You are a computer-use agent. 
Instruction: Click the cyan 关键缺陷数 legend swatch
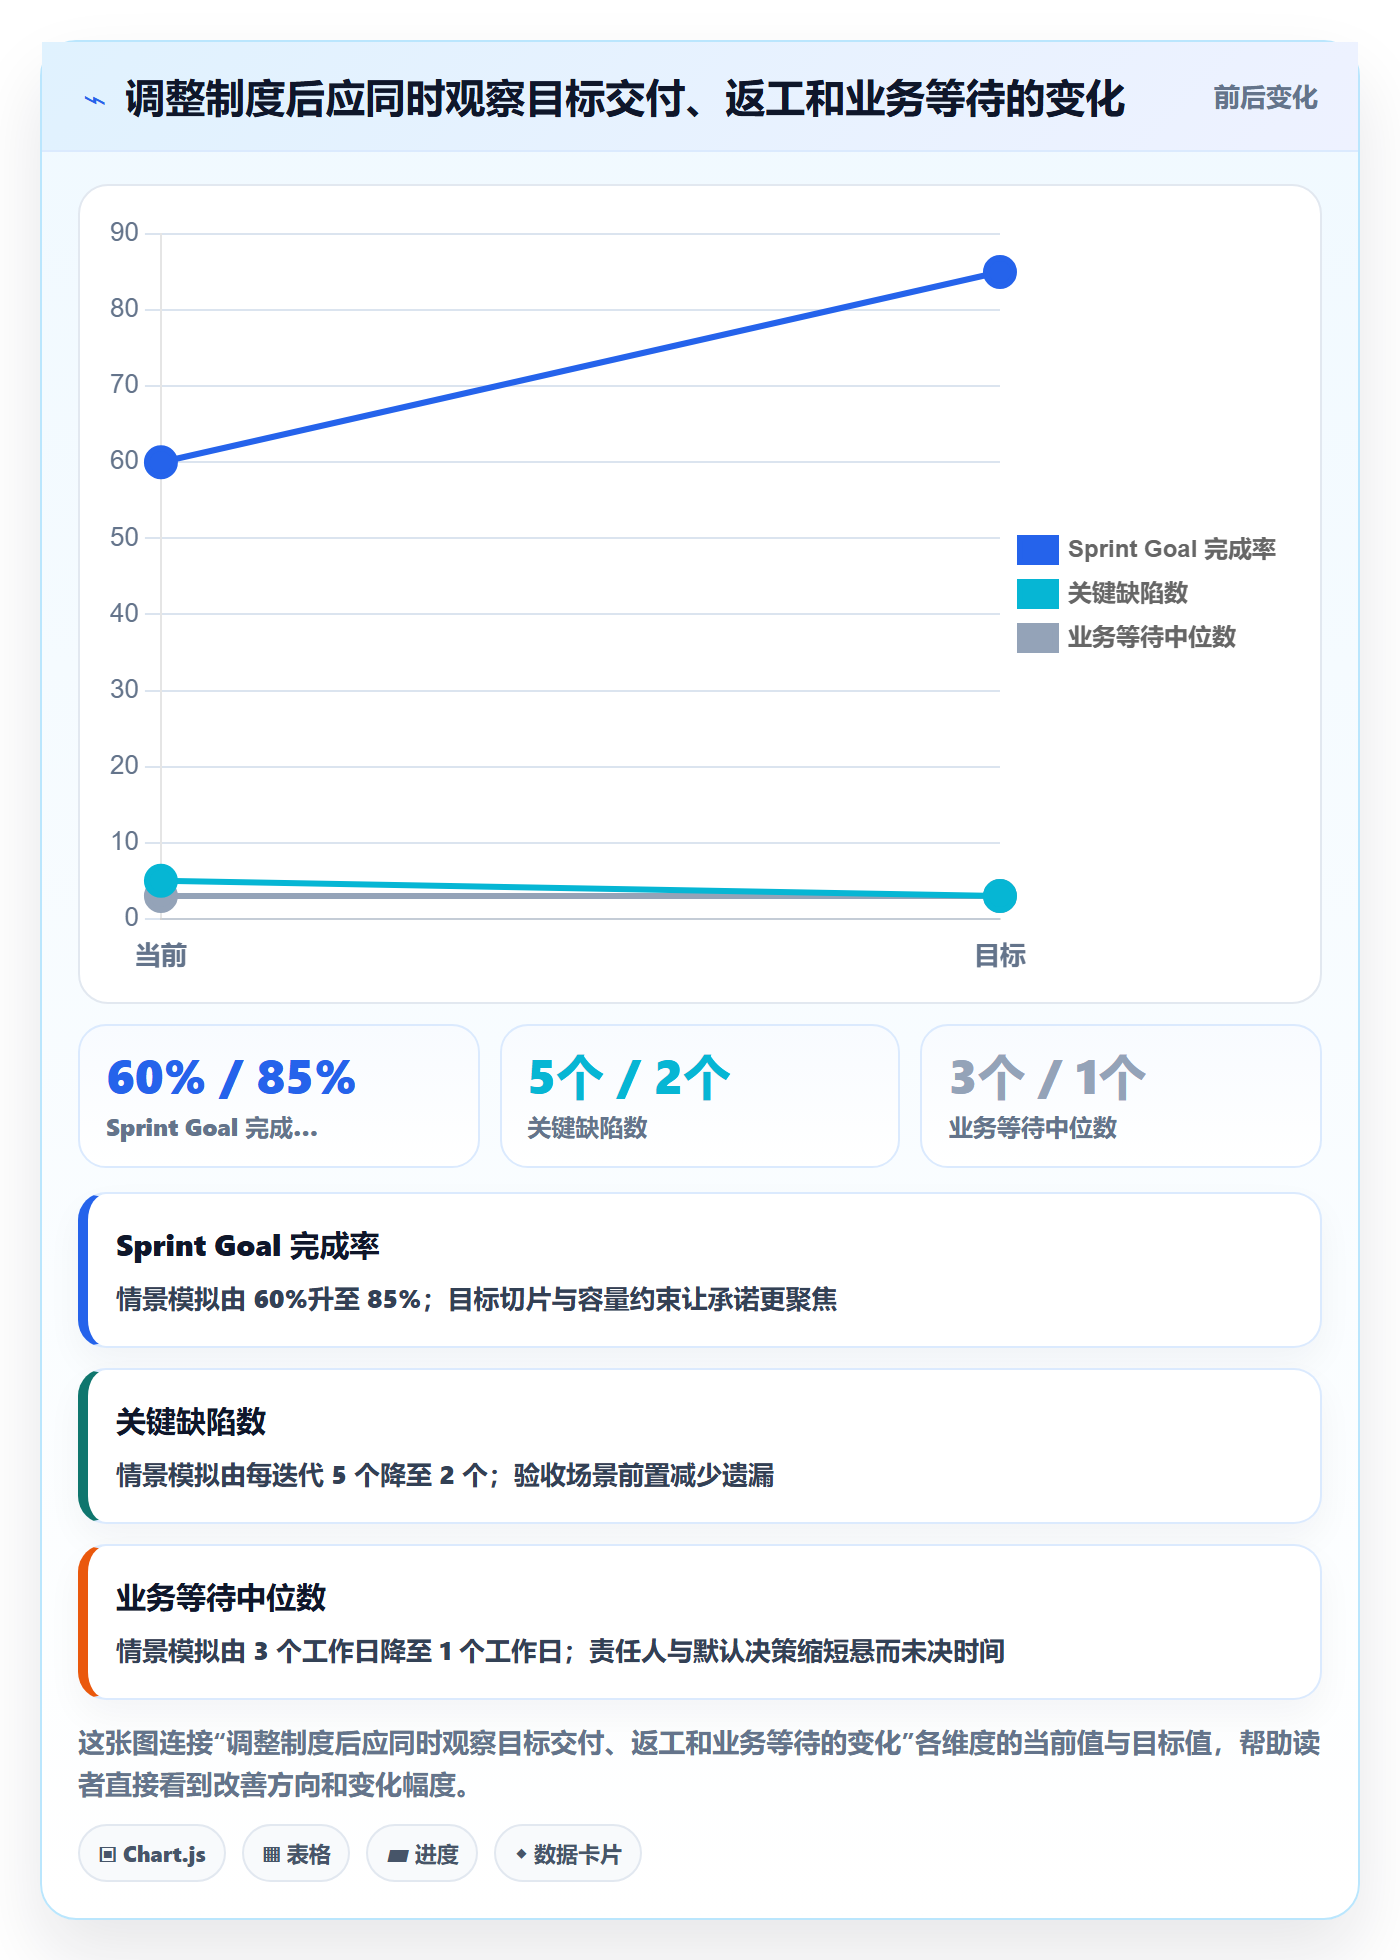1038,593
